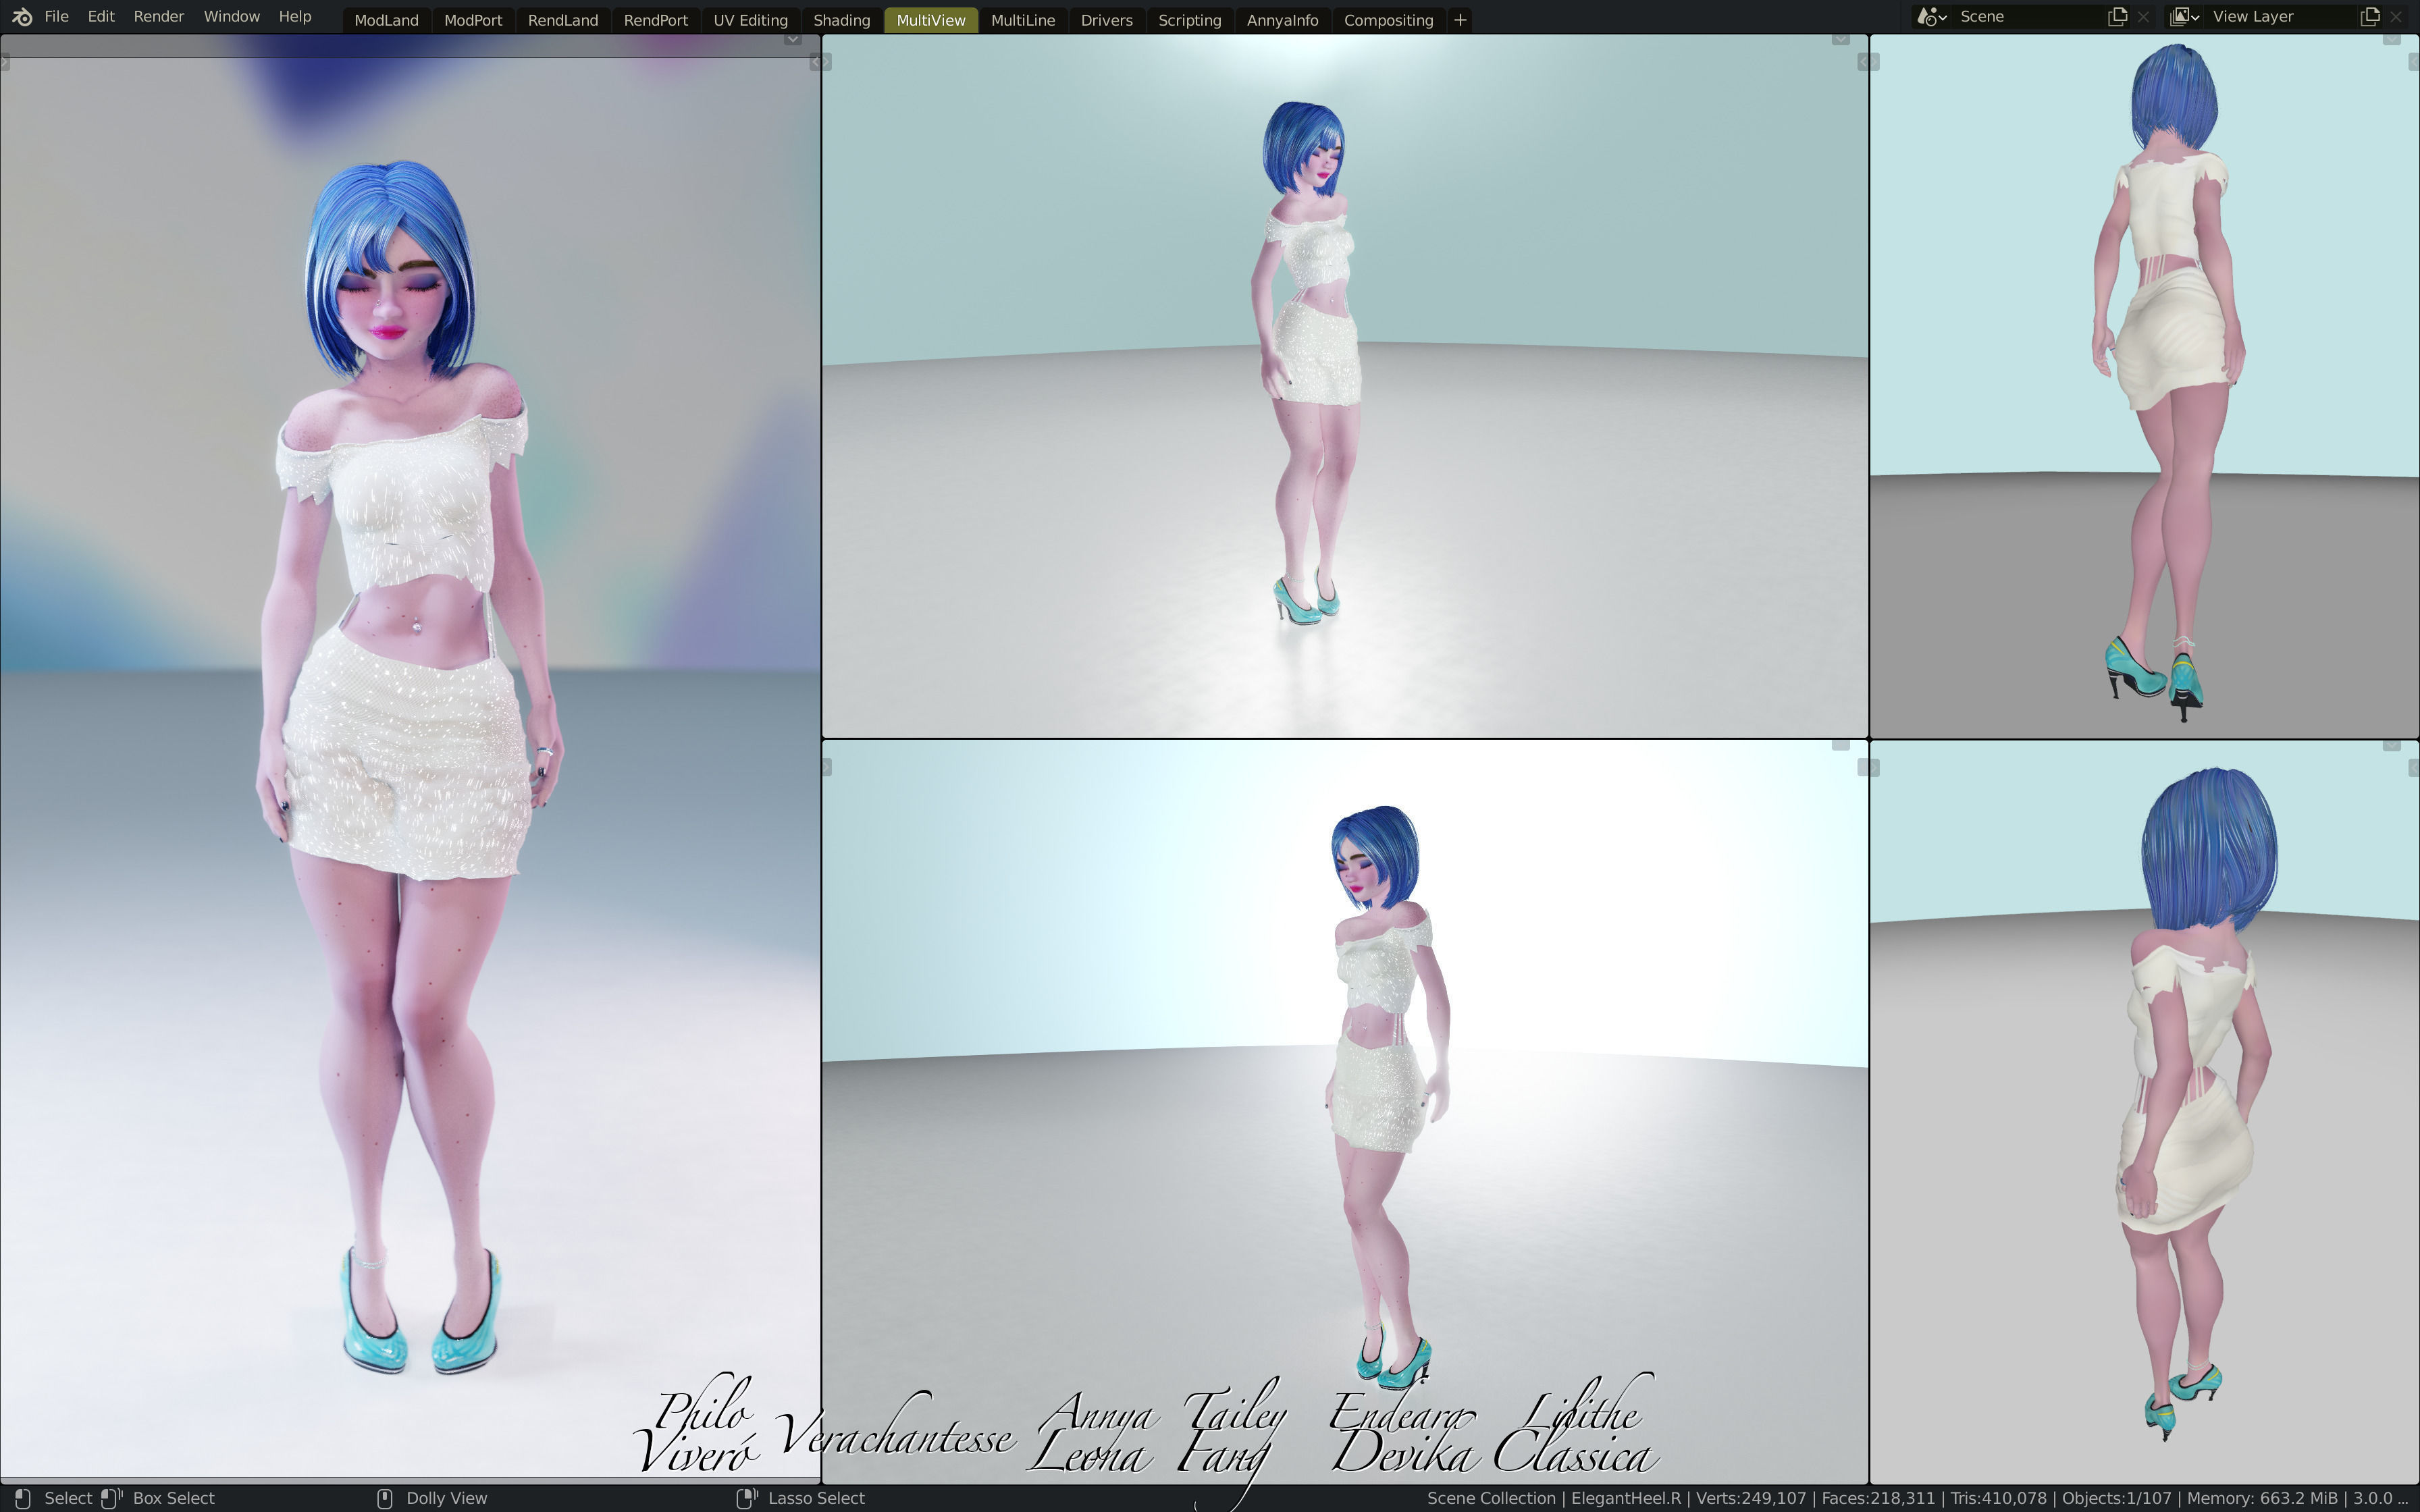Remove the view layer with the X icon
The width and height of the screenshot is (2420, 1512).
(2396, 17)
